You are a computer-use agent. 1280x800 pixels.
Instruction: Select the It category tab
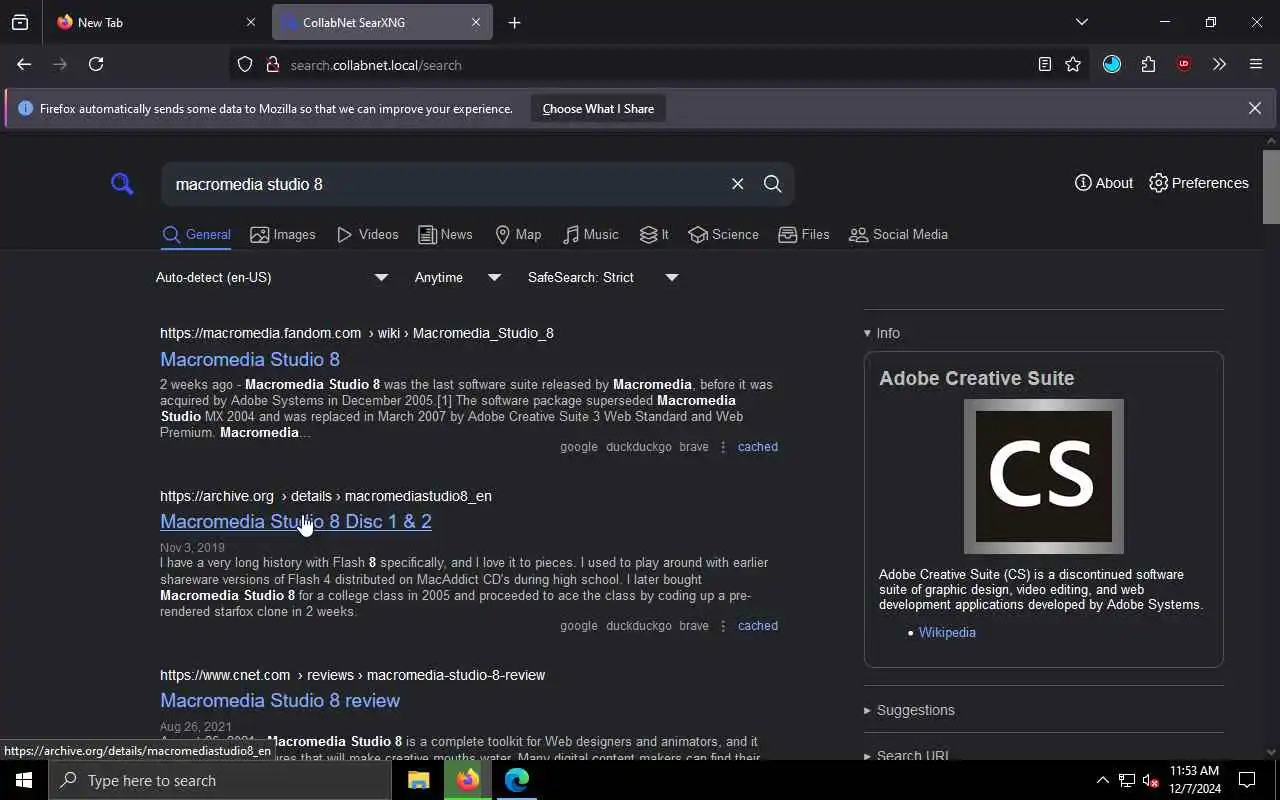click(x=654, y=234)
